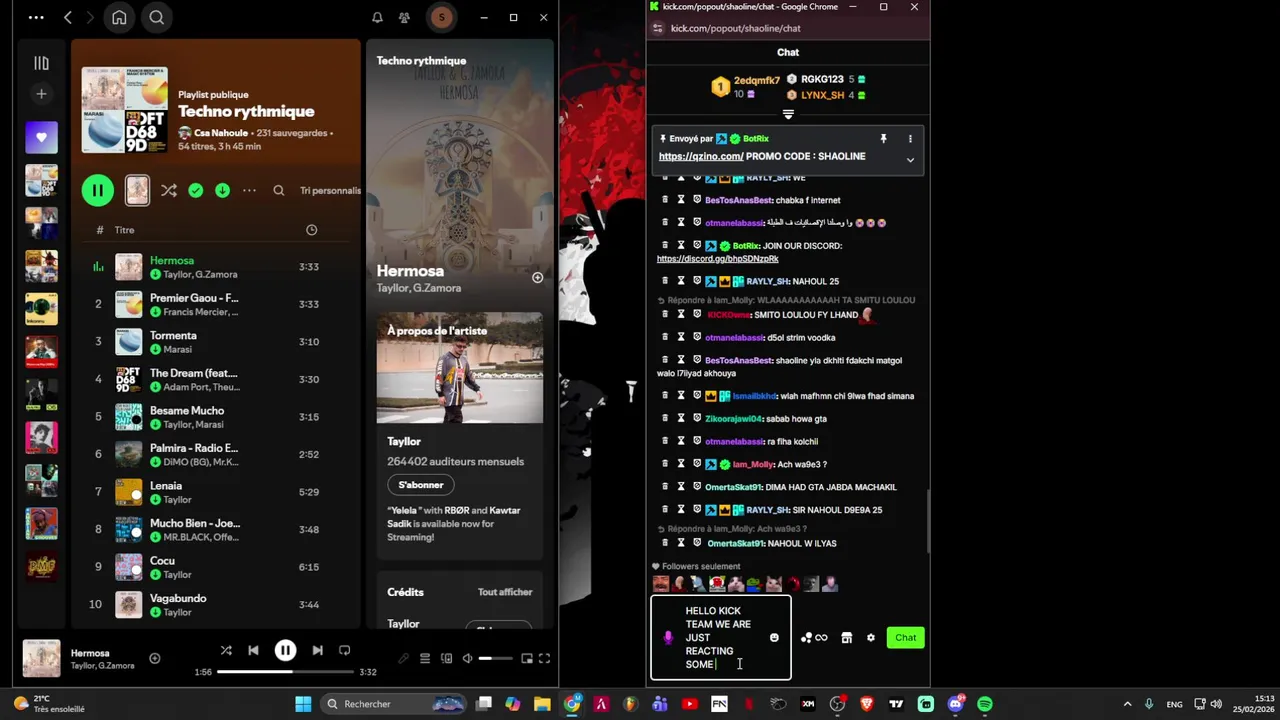Image resolution: width=1280 pixels, height=720 pixels.
Task: Add Hermosa to playlist in Now Playing panel
Action: (537, 278)
